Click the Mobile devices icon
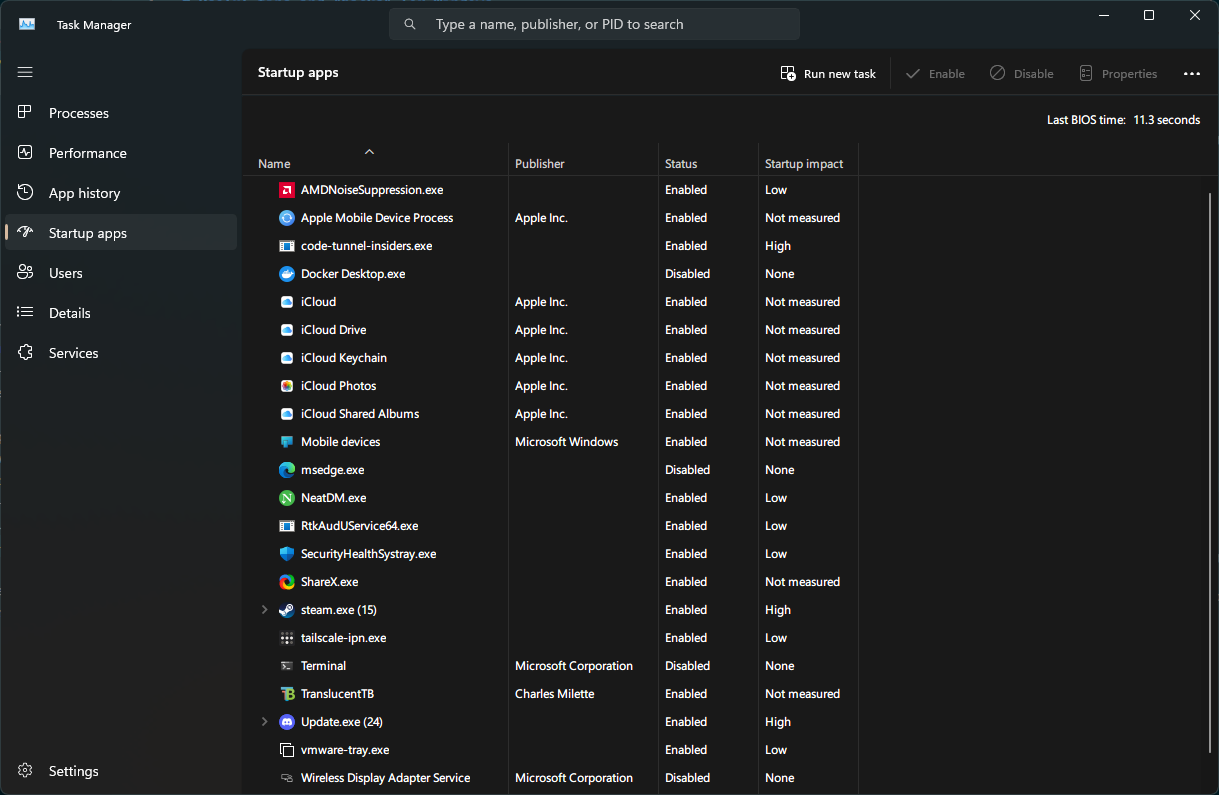The height and width of the screenshot is (795, 1219). point(287,442)
